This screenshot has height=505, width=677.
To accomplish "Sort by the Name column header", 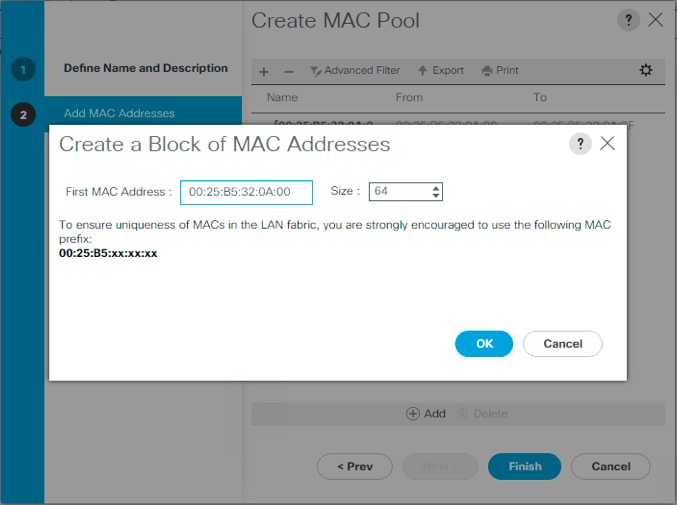I will click(x=282, y=97).
